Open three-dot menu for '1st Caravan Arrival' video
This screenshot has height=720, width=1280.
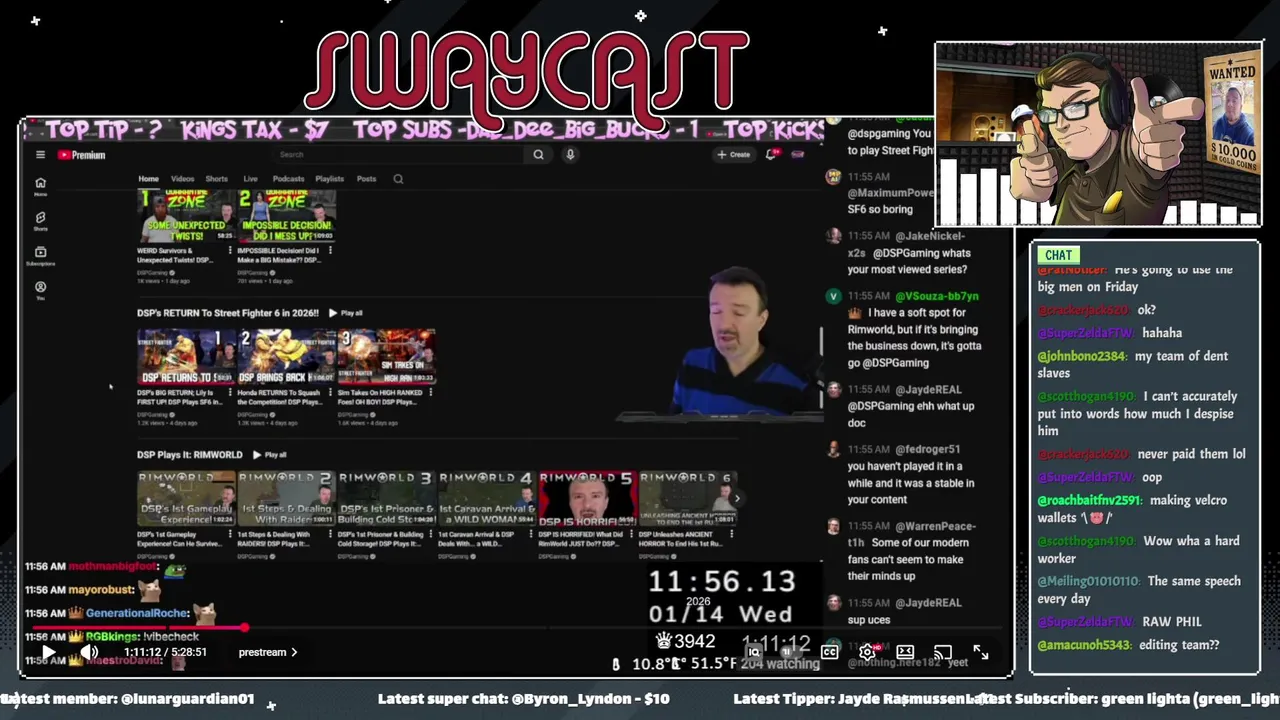click(x=532, y=536)
